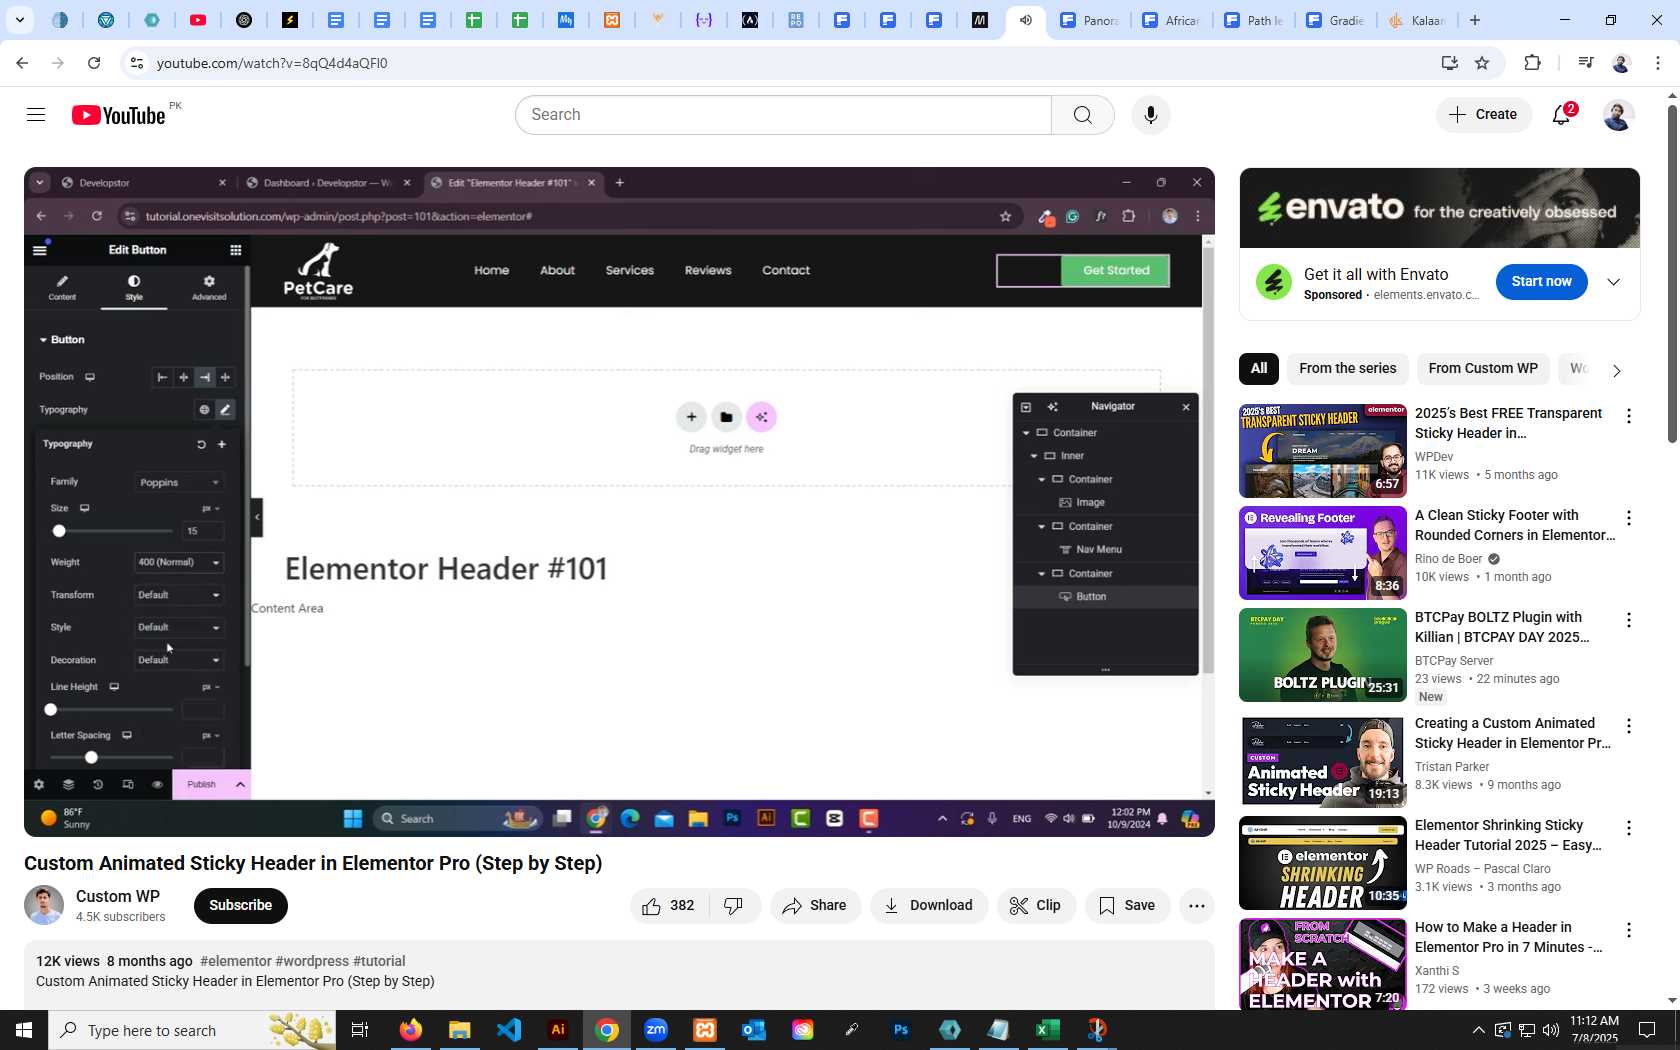
Task: Open Firefox from the taskbar
Action: (x=410, y=1030)
